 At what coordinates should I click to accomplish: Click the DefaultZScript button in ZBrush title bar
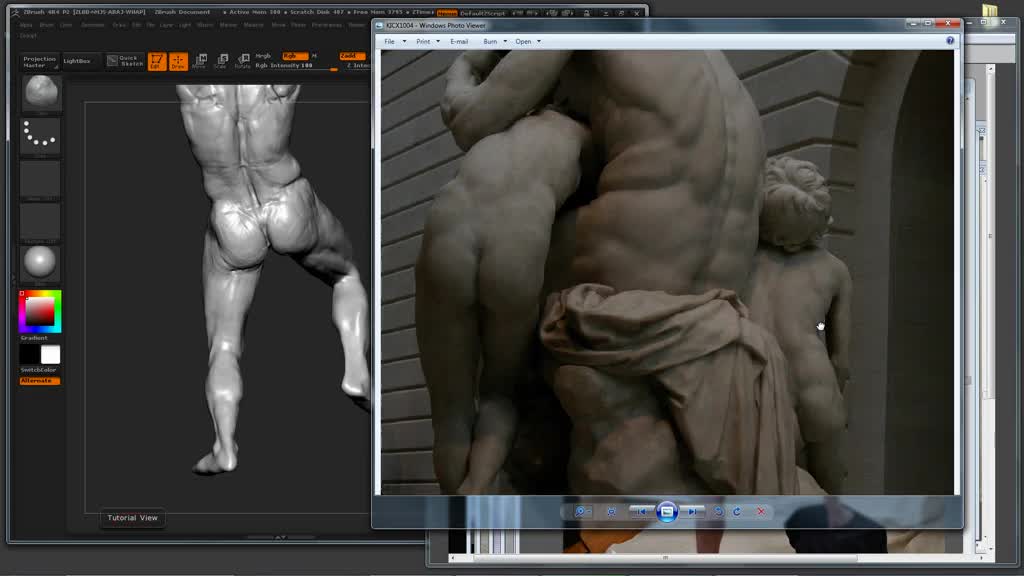(x=483, y=13)
